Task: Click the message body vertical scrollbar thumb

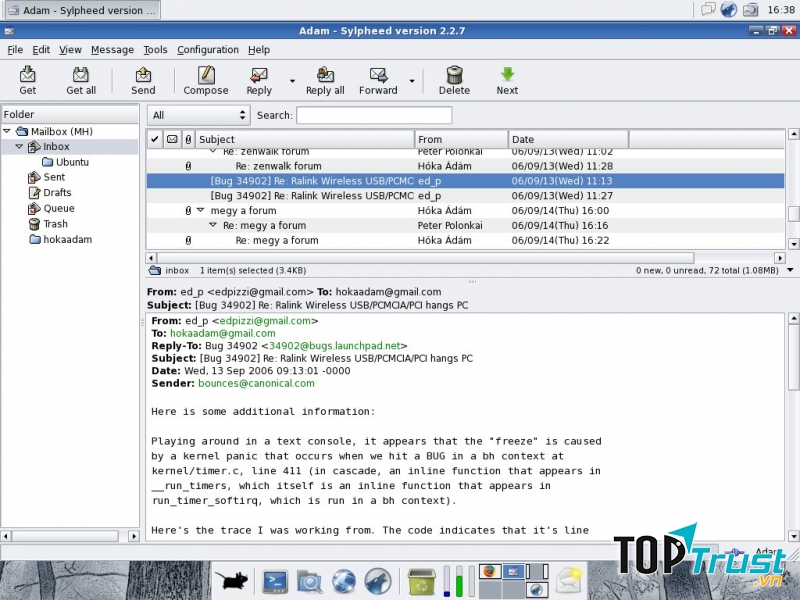Action: coord(793,357)
